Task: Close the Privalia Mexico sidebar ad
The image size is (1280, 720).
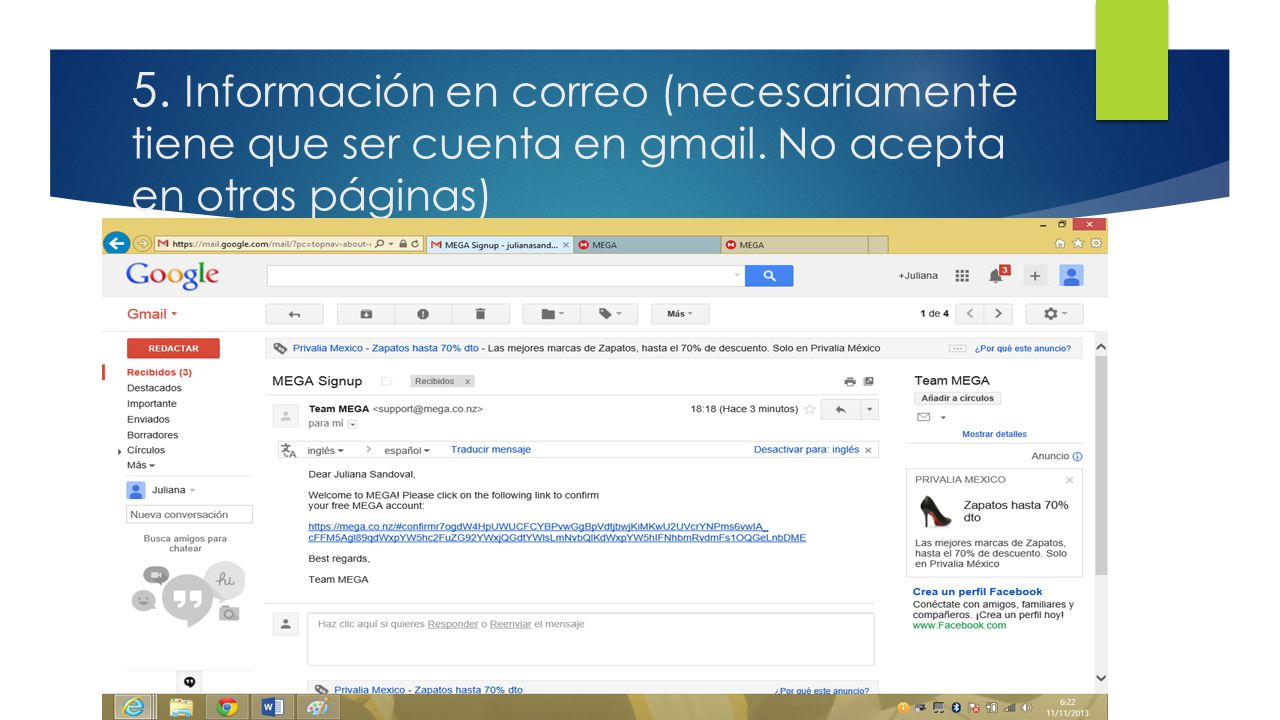Action: point(1070,480)
